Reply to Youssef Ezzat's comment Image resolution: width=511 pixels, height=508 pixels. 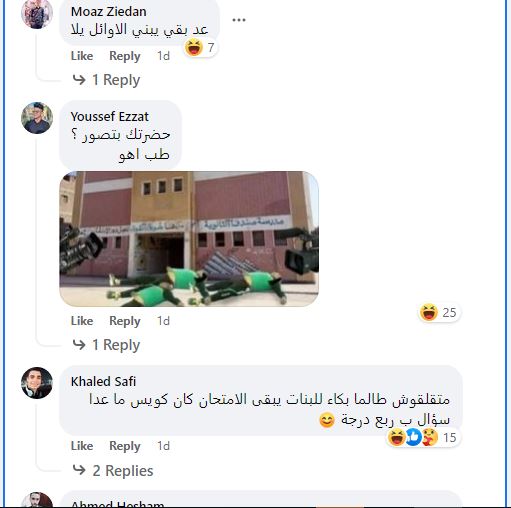click(x=125, y=321)
